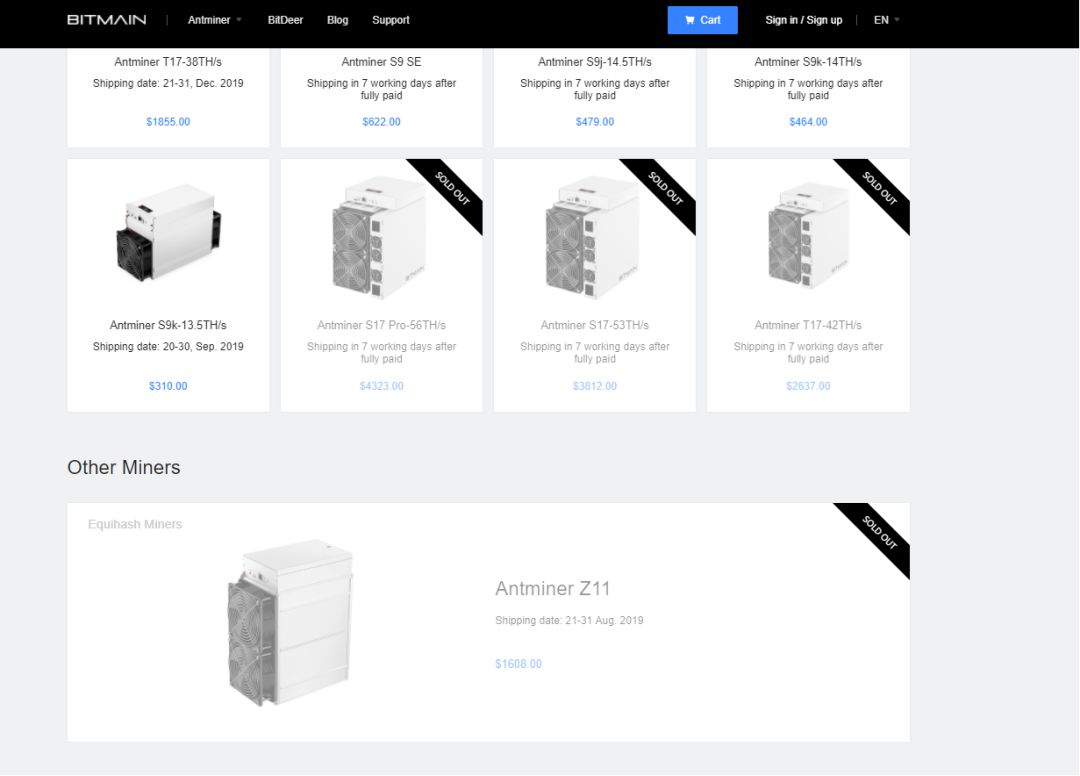This screenshot has width=1080, height=776.
Task: Click the Antminer S17-53TH/s product image
Action: point(592,238)
